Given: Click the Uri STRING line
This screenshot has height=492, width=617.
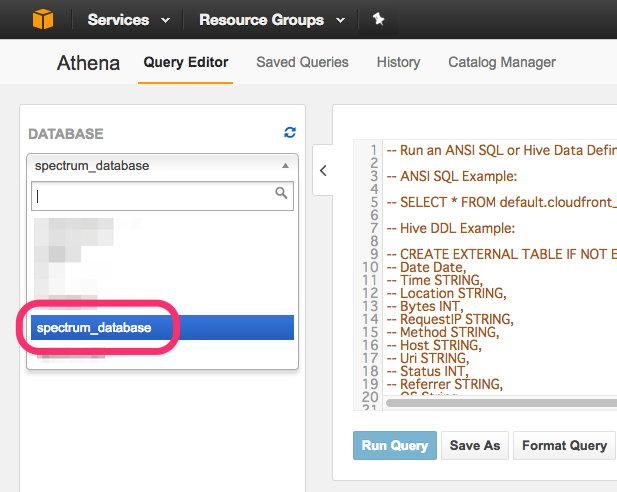Looking at the screenshot, I should [428, 358].
